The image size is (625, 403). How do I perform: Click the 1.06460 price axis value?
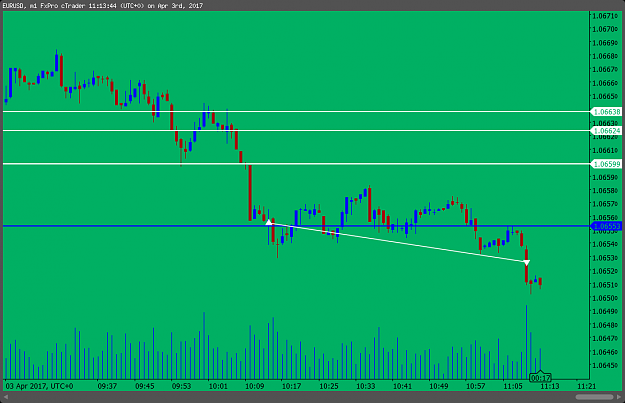pyautogui.click(x=605, y=352)
